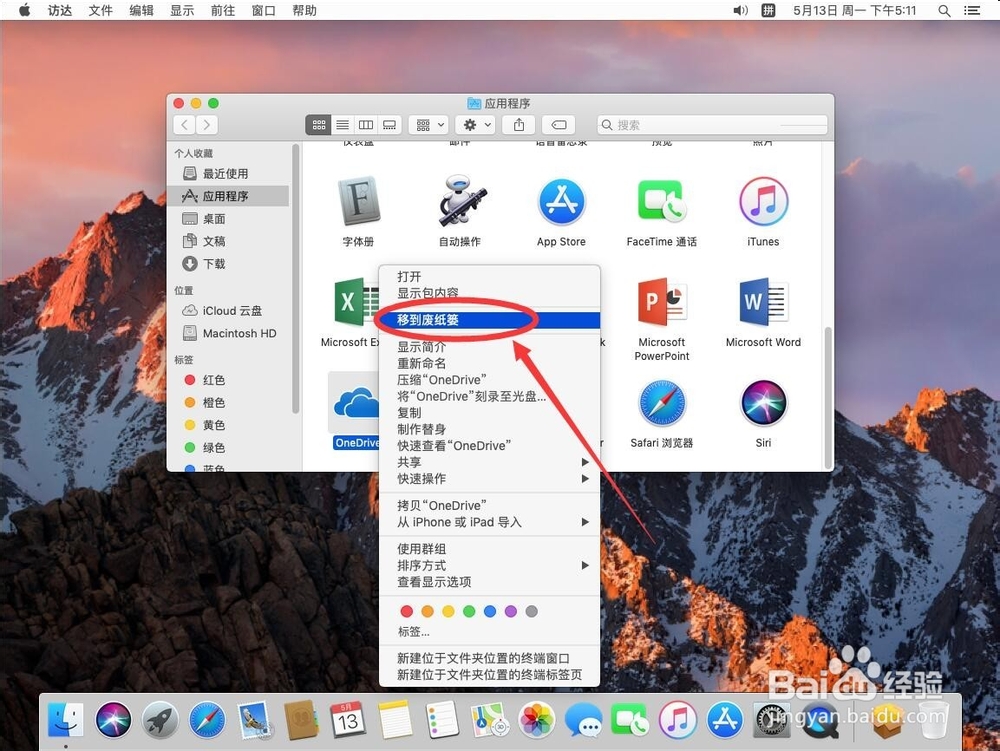Image resolution: width=1000 pixels, height=751 pixels.
Task: Select the OneDrive app icon
Action: [x=355, y=403]
